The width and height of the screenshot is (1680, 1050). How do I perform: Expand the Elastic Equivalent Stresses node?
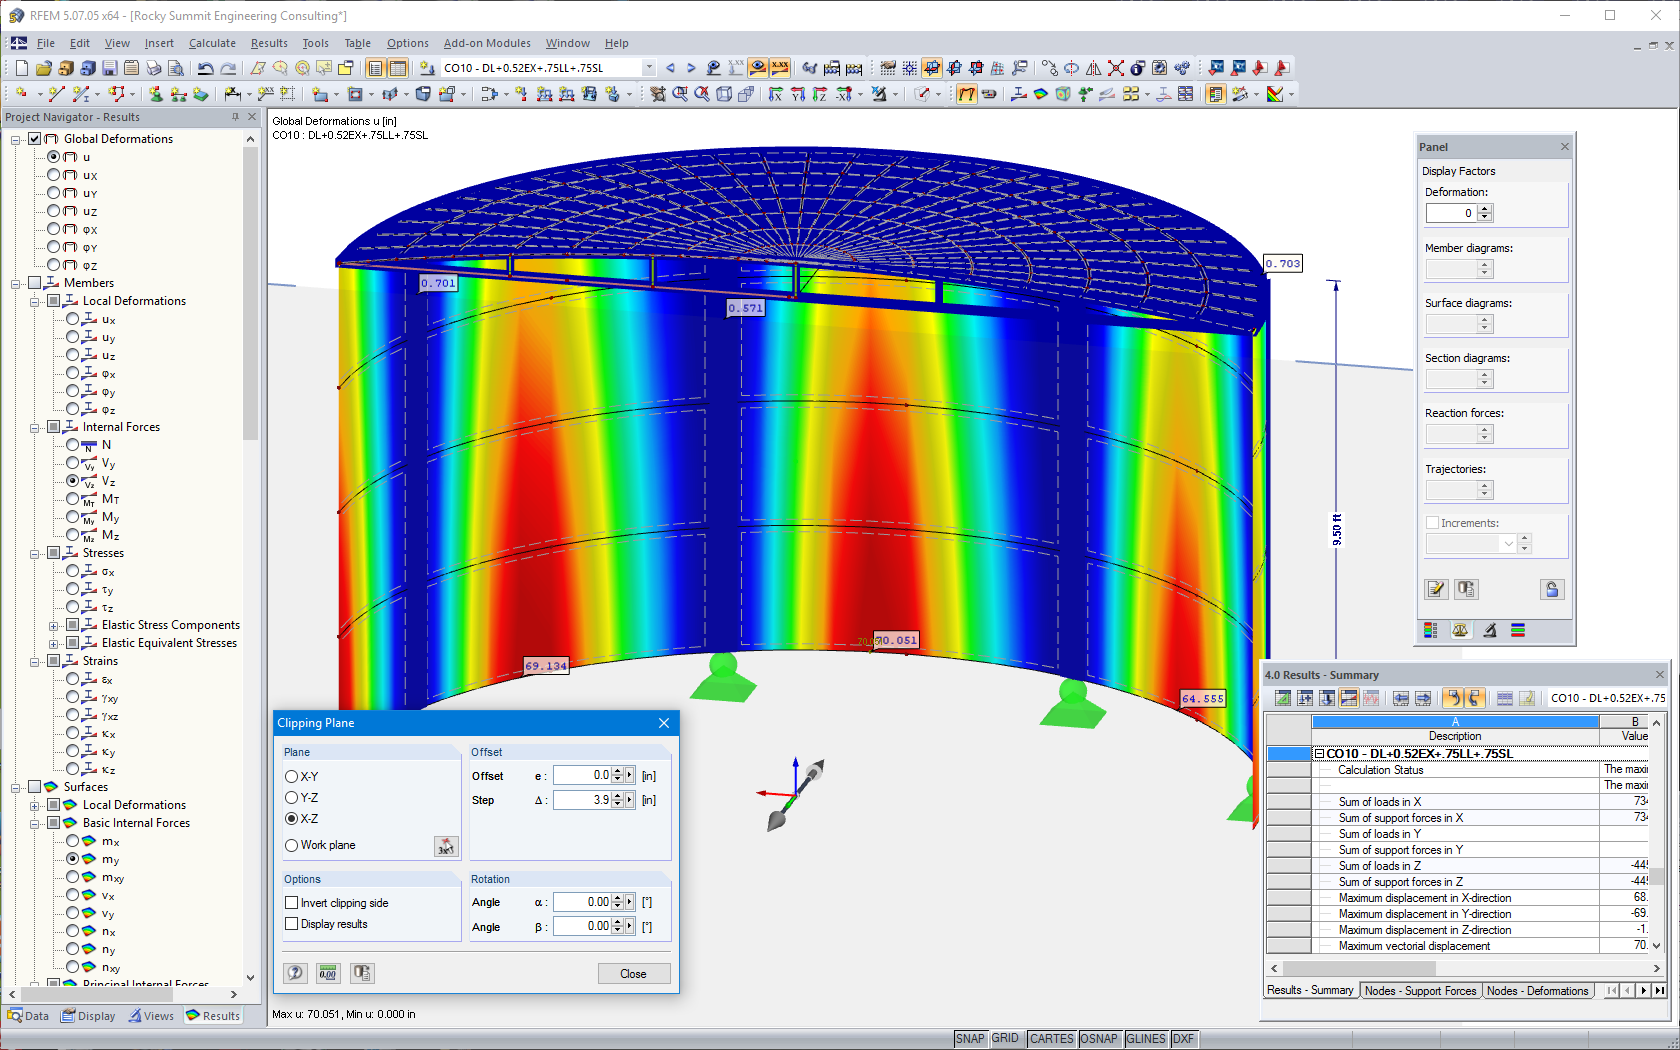coord(54,643)
